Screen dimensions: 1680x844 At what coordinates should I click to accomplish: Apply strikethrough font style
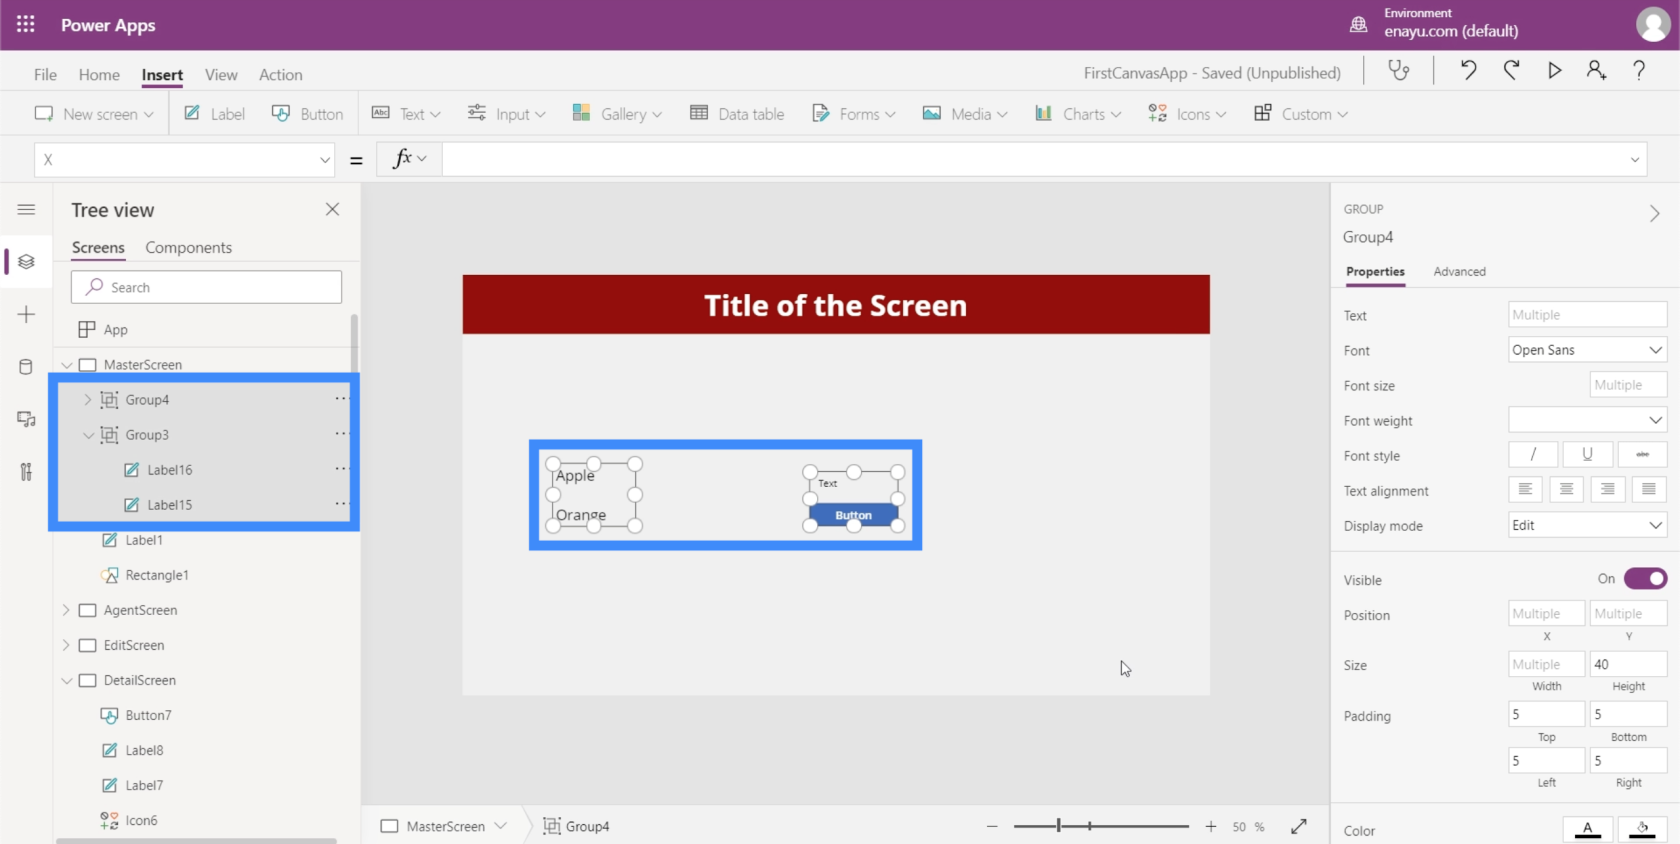(1642, 454)
